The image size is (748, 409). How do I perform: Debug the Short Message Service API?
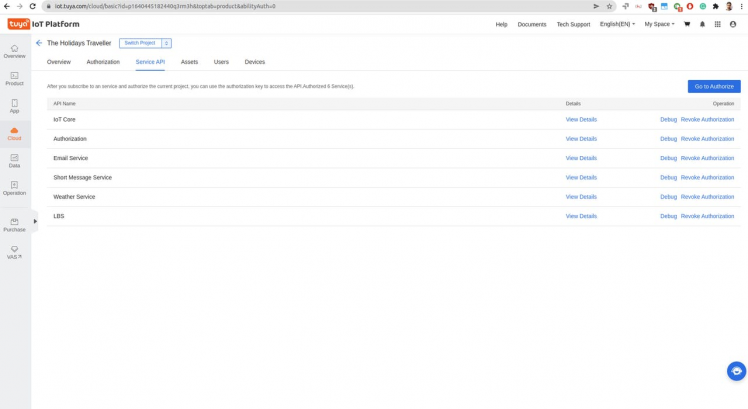[668, 178]
